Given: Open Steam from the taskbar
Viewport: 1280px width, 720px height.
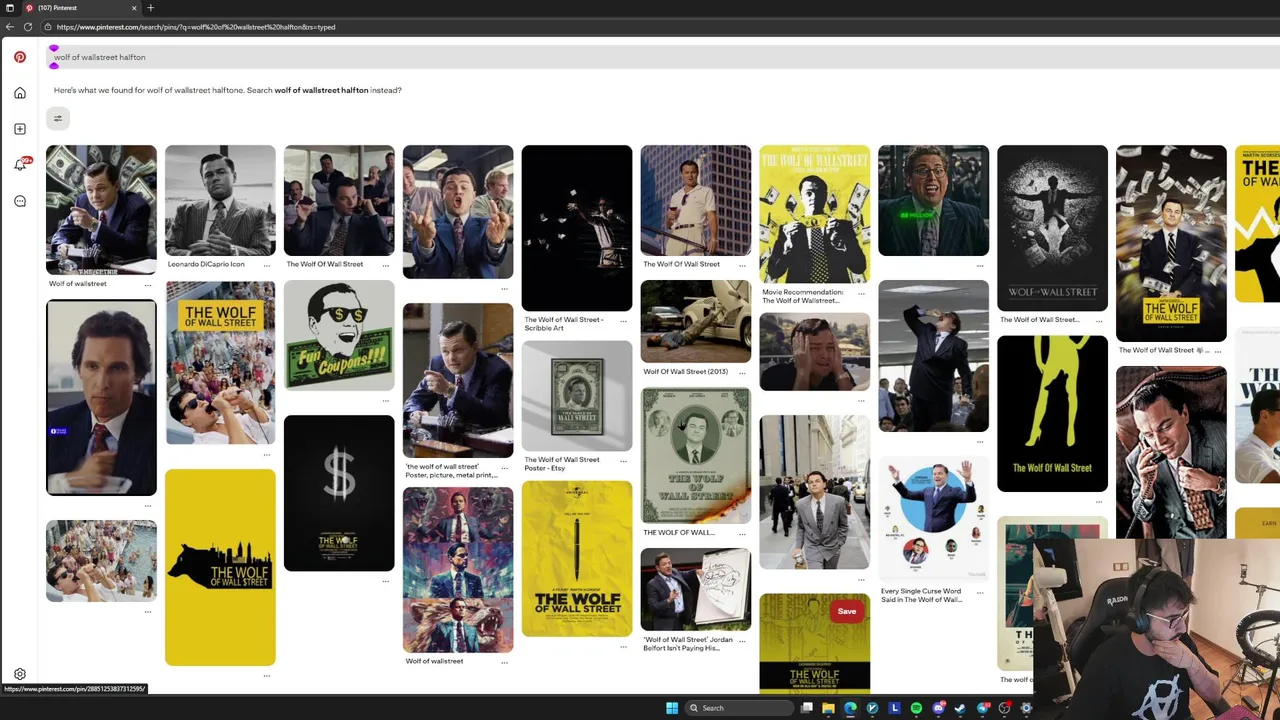Looking at the screenshot, I should click(x=960, y=708).
